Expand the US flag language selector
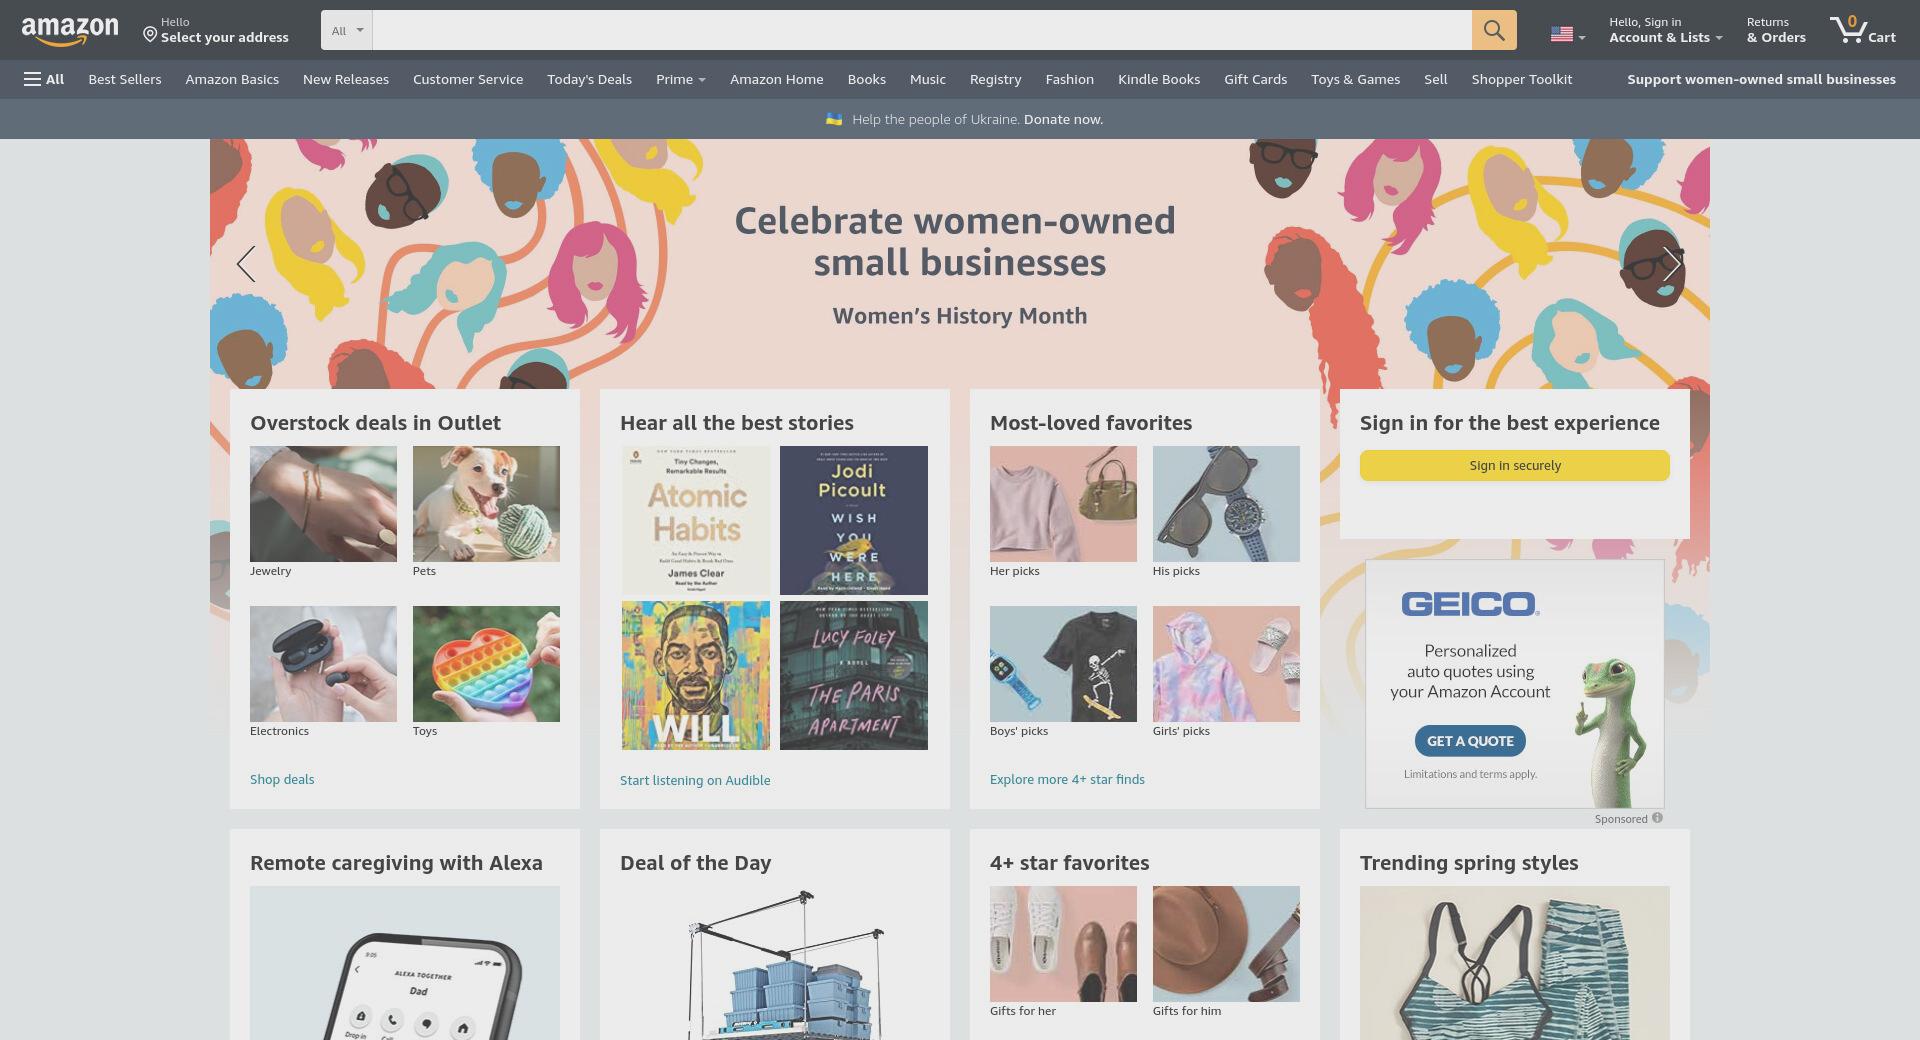The image size is (1920, 1040). click(1568, 34)
